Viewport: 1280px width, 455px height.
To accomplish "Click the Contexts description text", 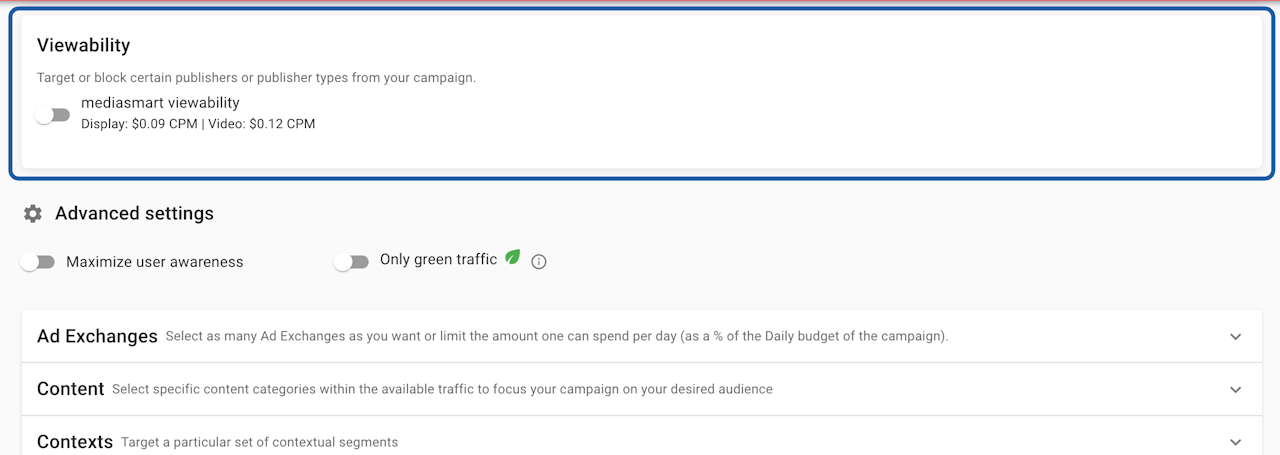I will (260, 442).
